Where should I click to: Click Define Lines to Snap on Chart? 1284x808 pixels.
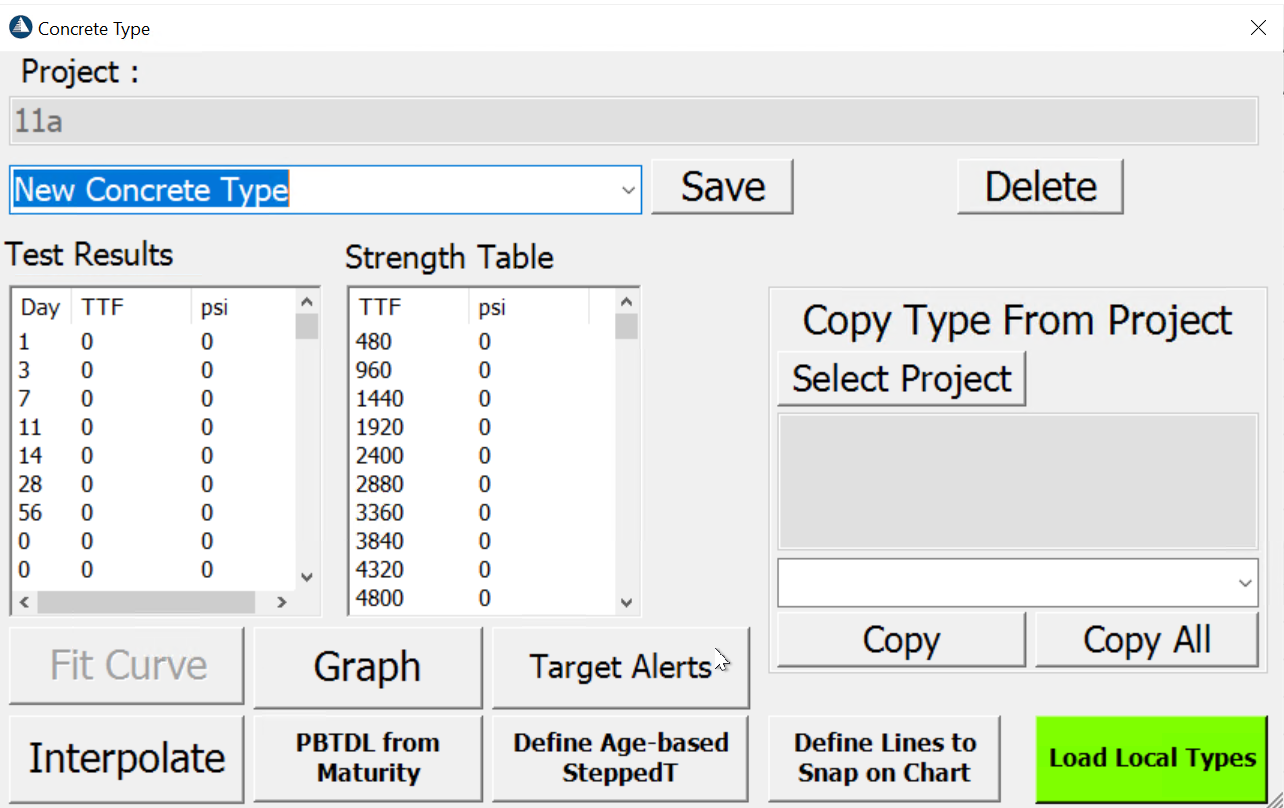(x=884, y=758)
